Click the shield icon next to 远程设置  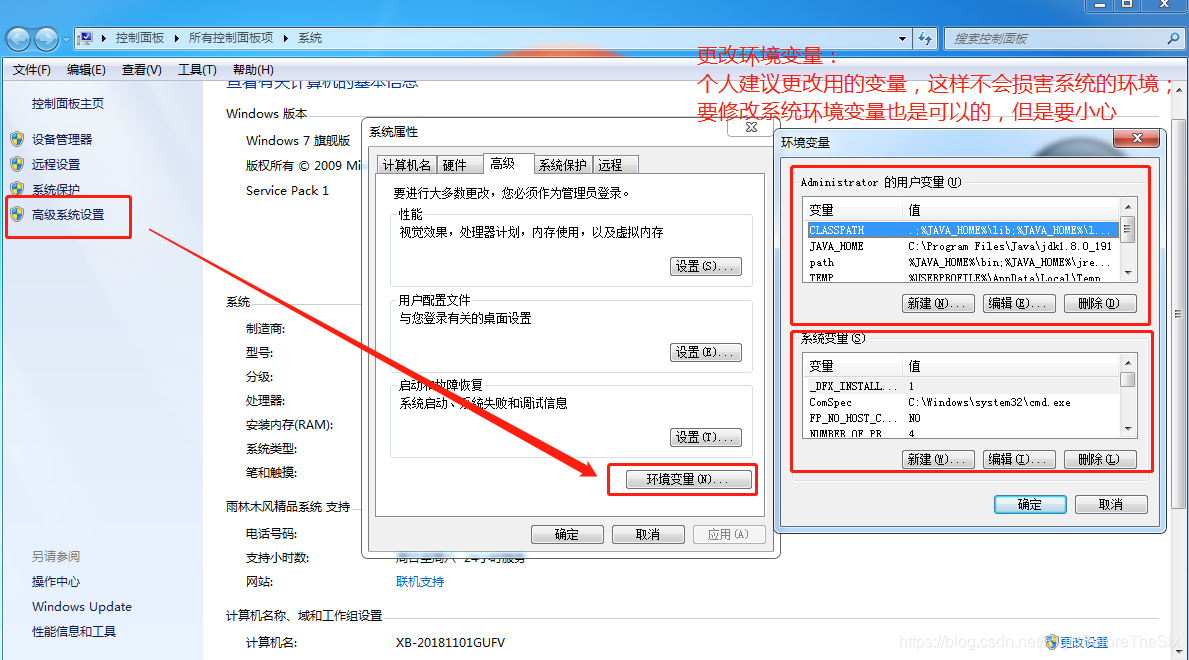point(17,164)
